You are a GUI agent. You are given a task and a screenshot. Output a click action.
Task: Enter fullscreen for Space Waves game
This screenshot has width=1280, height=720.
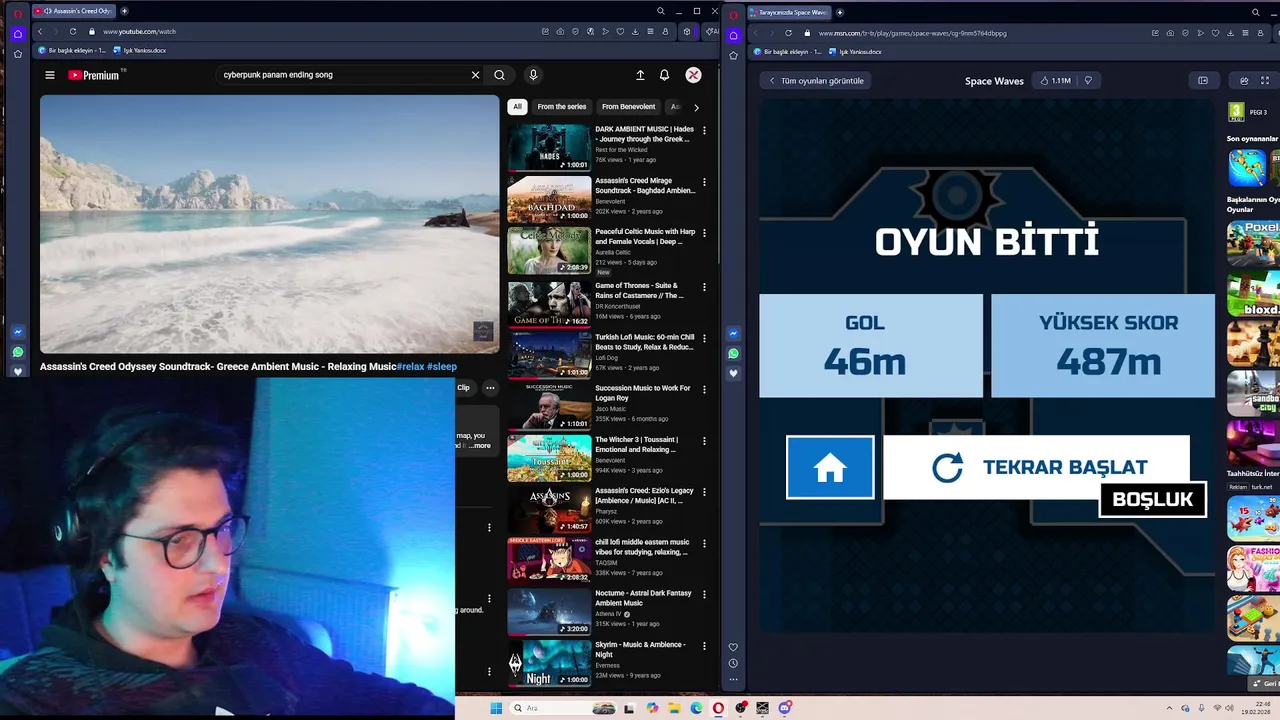click(1264, 81)
